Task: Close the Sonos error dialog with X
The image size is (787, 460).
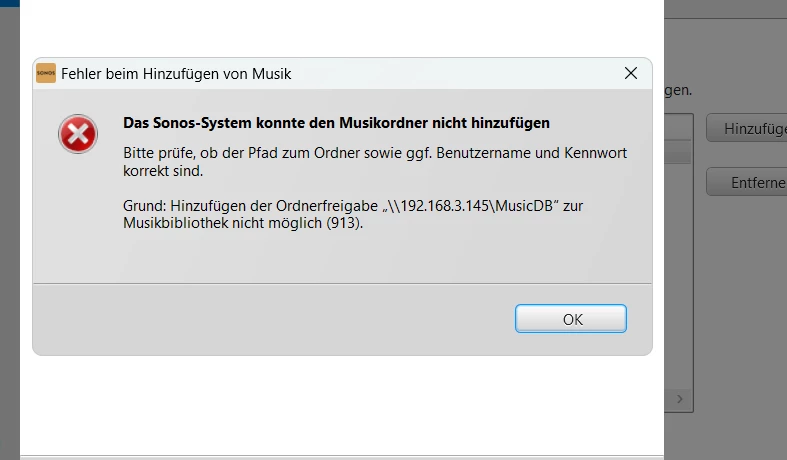Action: click(x=630, y=73)
